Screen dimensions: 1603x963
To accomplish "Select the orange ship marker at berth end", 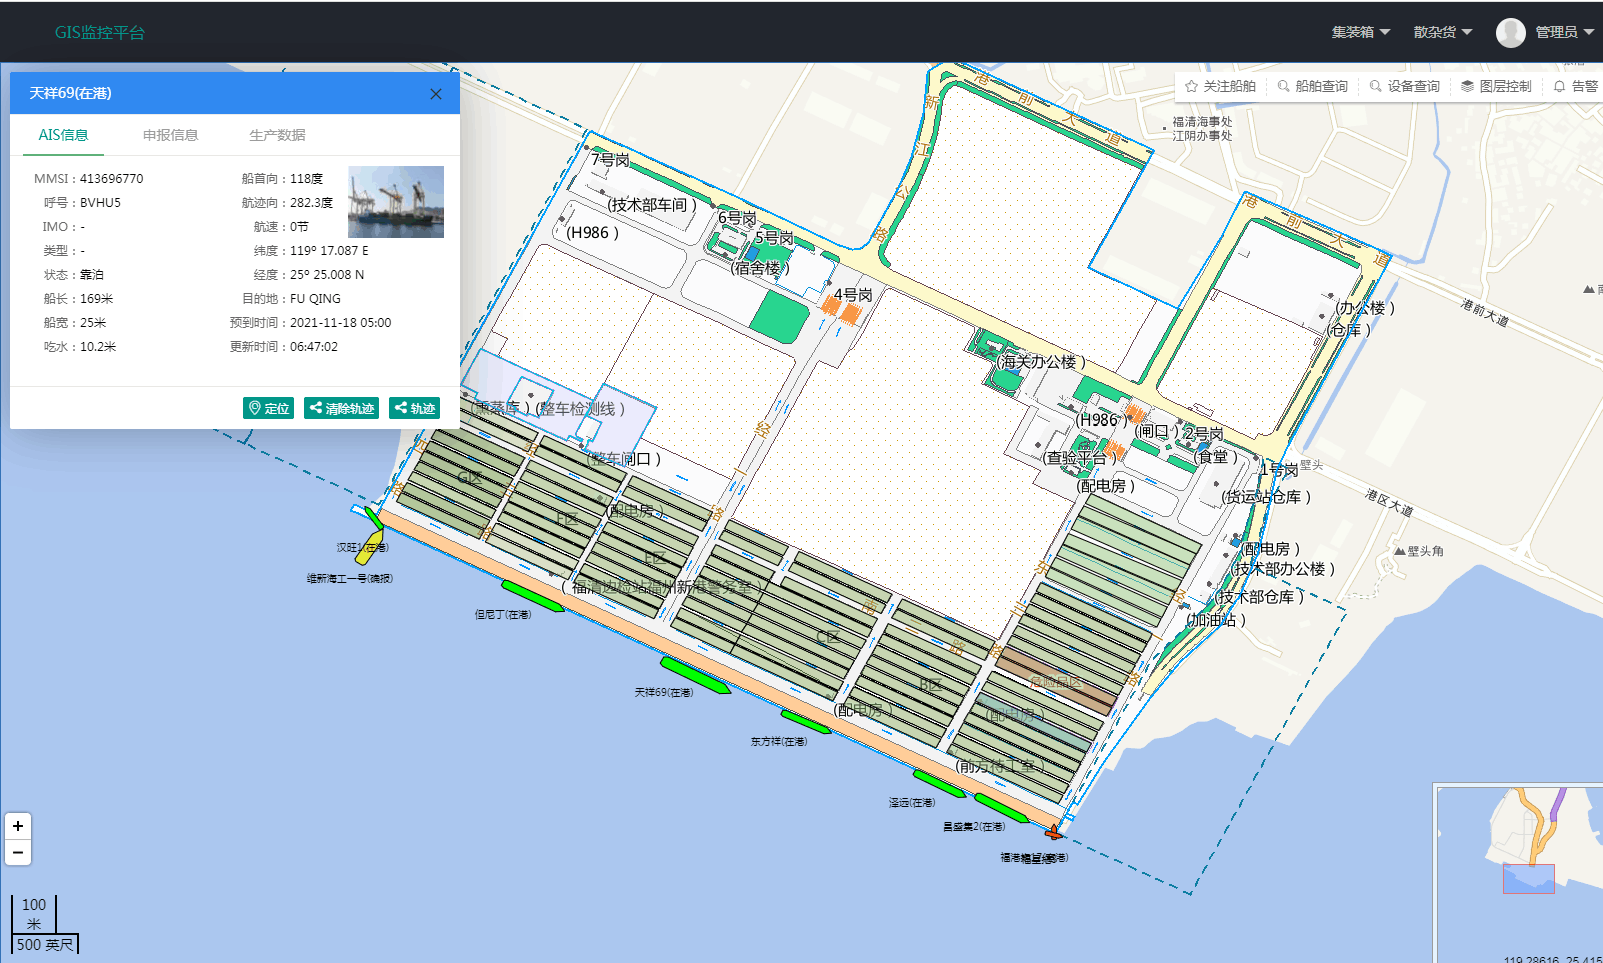I will pyautogui.click(x=1053, y=832).
